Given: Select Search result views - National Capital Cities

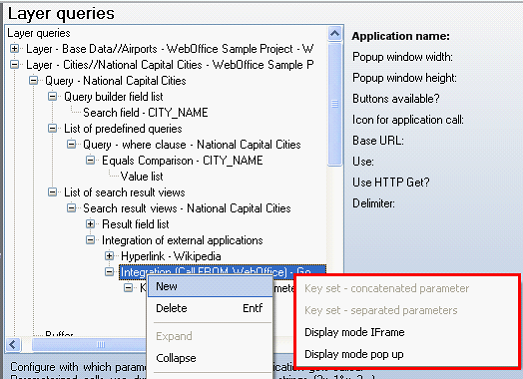Looking at the screenshot, I should pyautogui.click(x=187, y=209).
